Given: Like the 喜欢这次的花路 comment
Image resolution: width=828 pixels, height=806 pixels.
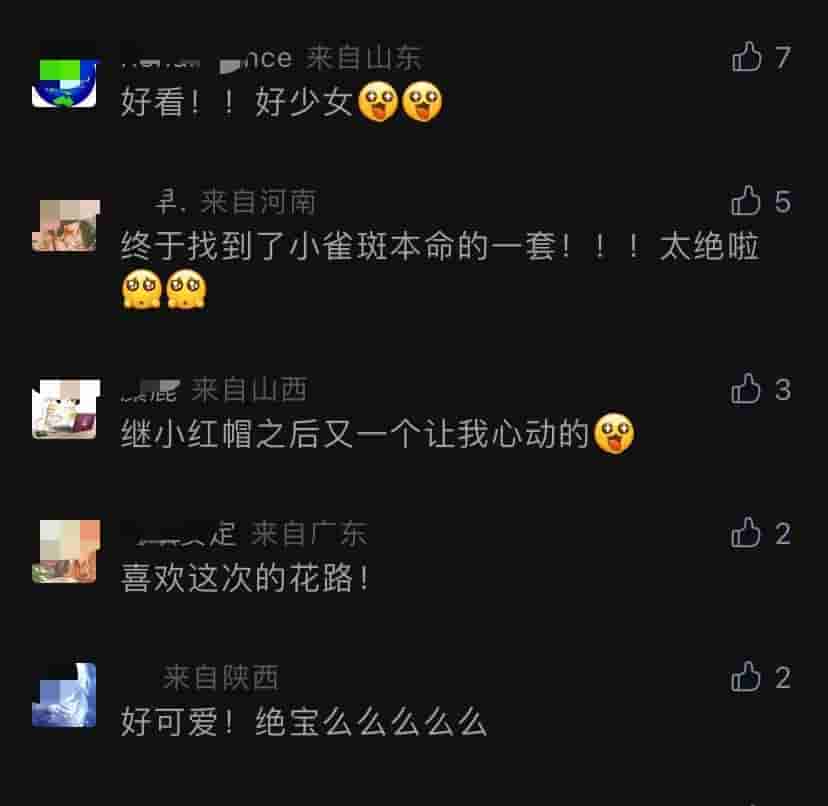Looking at the screenshot, I should pos(746,532).
